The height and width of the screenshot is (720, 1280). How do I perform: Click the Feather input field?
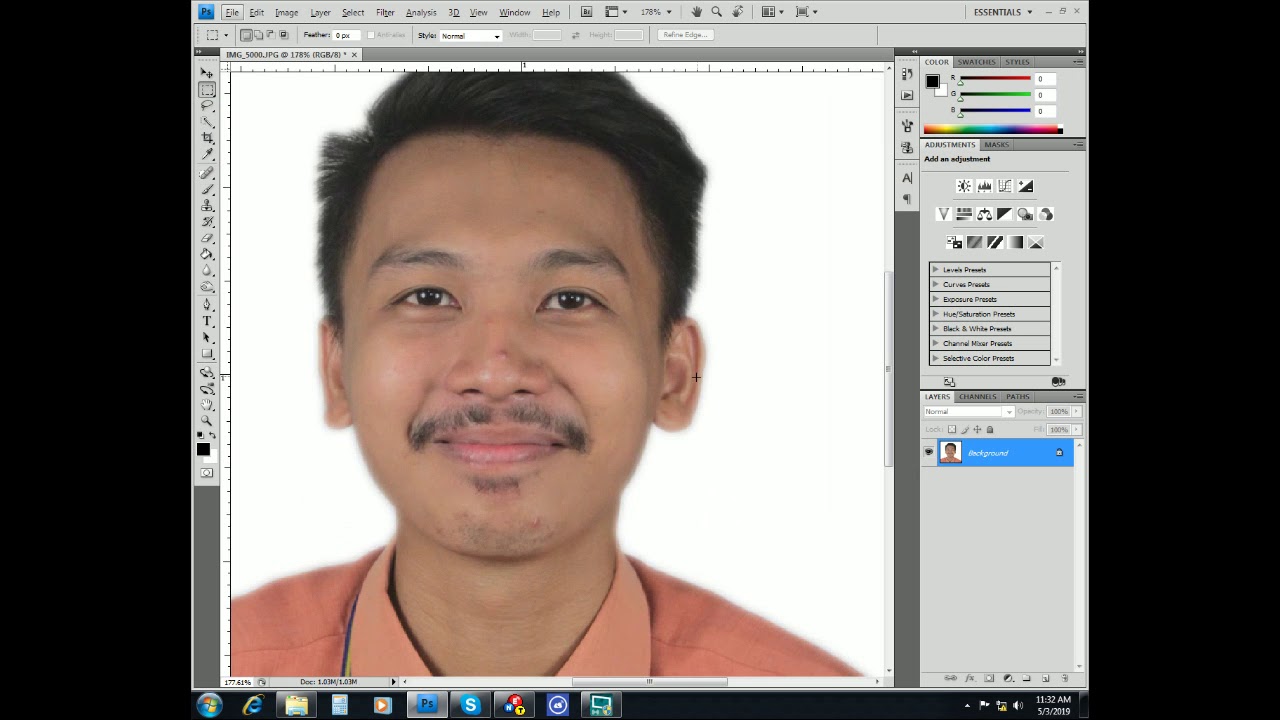coord(346,35)
